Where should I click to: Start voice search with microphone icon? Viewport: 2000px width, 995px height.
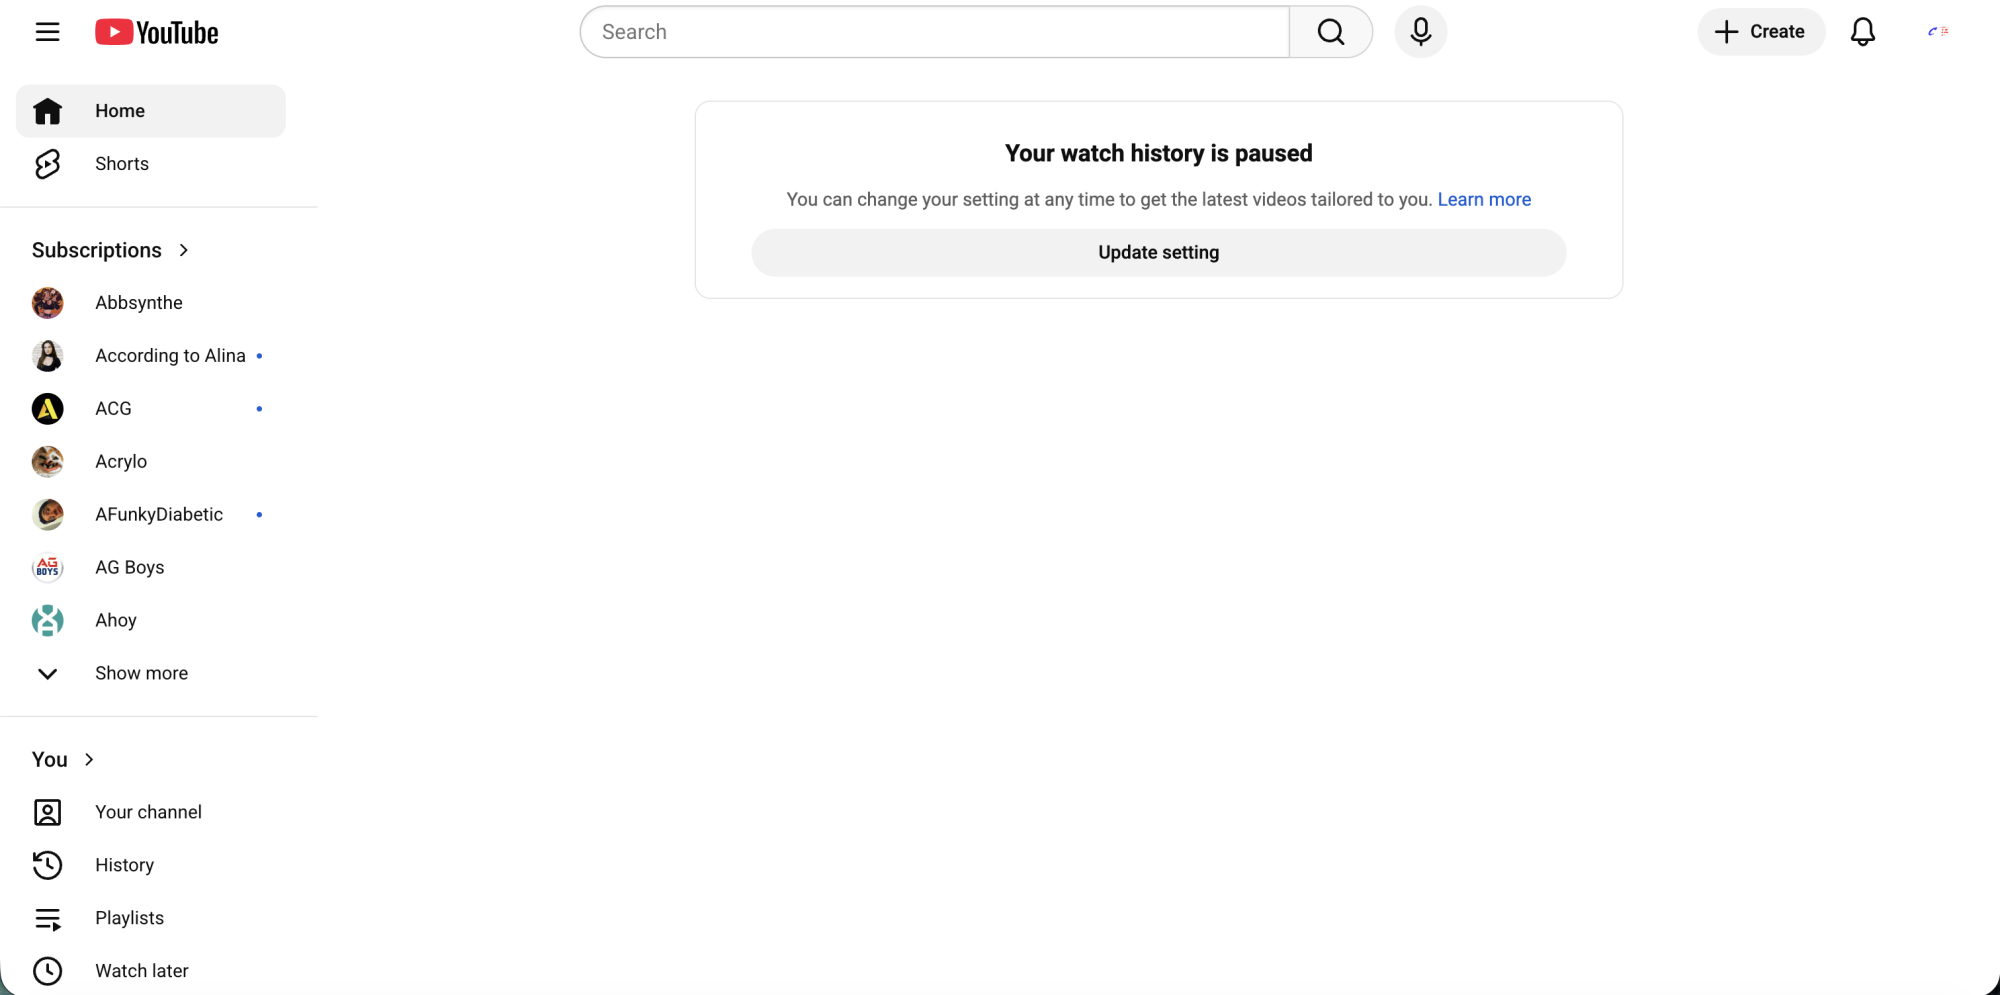point(1420,32)
